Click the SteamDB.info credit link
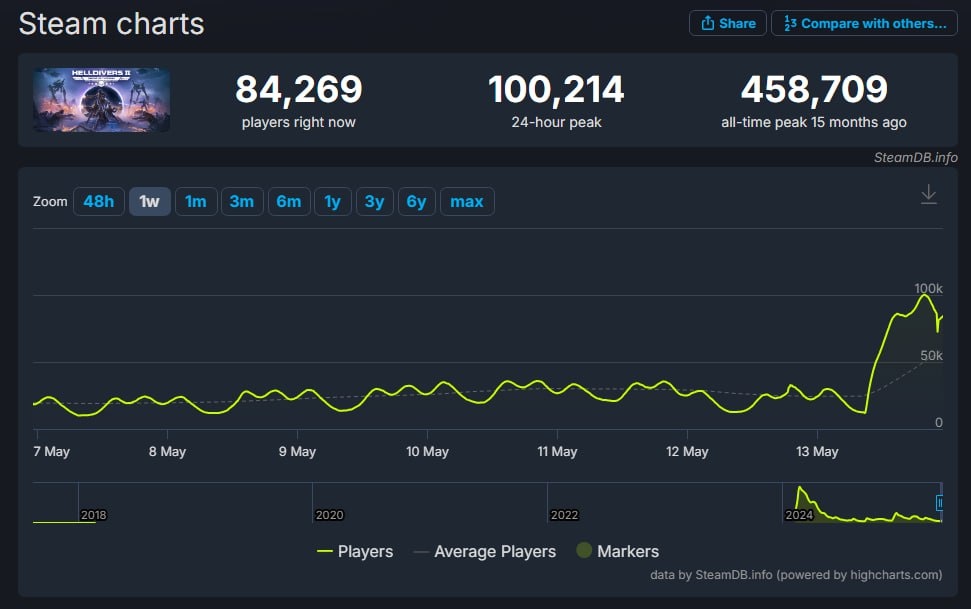The width and height of the screenshot is (971, 609). [x=915, y=157]
